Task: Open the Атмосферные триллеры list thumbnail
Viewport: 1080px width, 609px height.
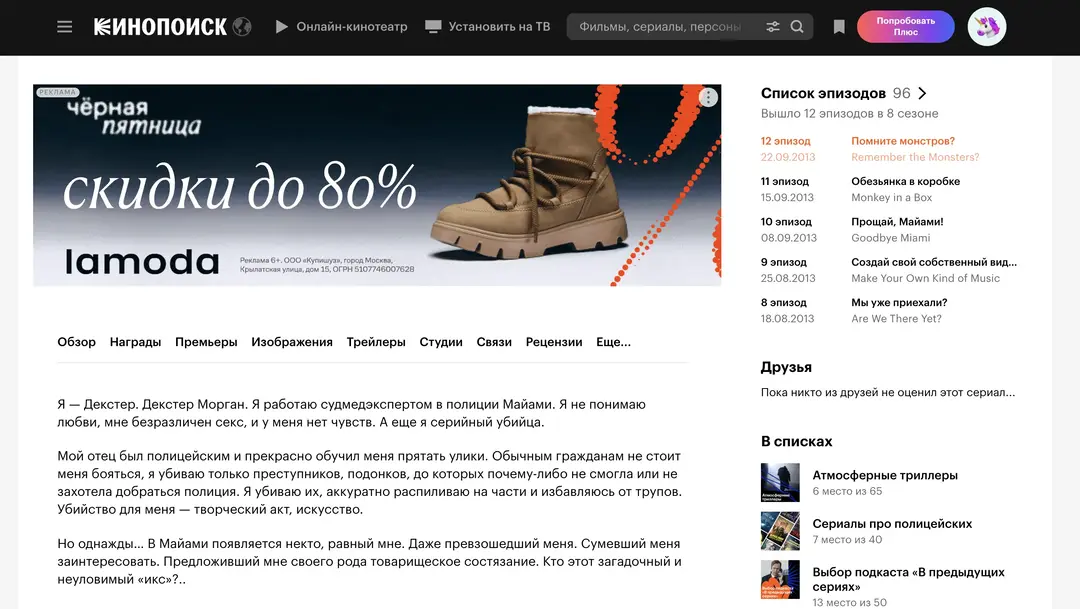Action: coord(780,482)
